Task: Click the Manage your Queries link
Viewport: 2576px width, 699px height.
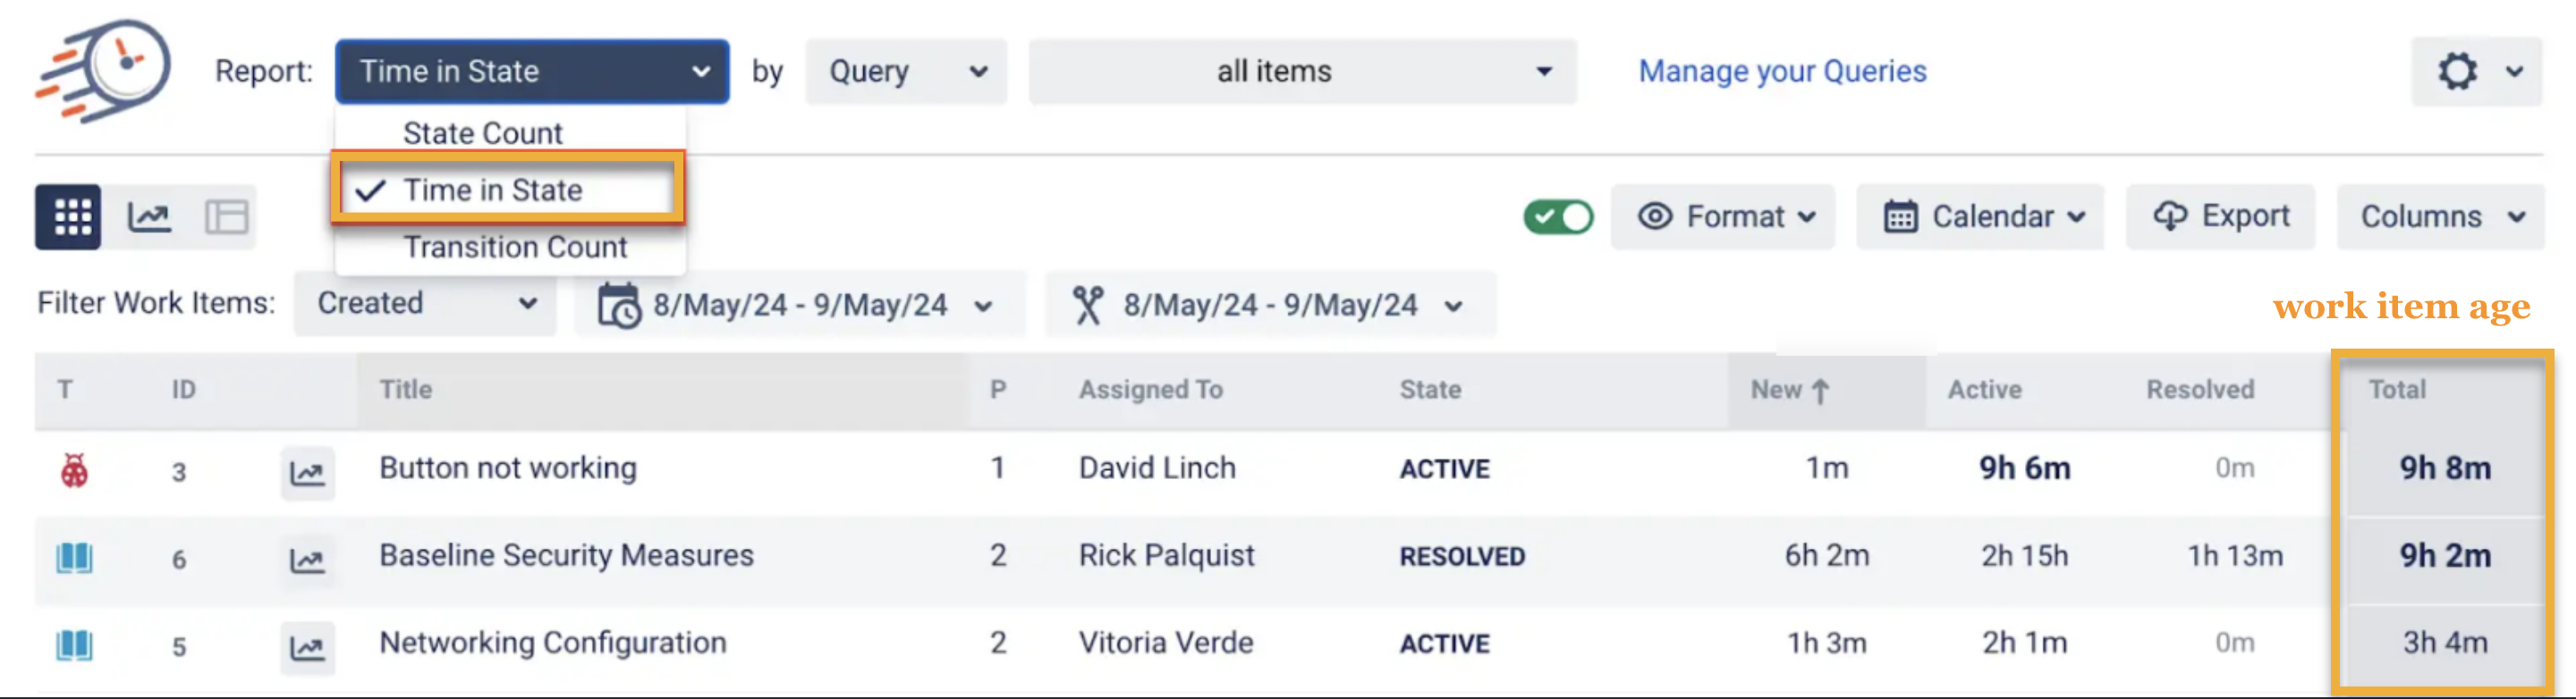Action: (1781, 71)
